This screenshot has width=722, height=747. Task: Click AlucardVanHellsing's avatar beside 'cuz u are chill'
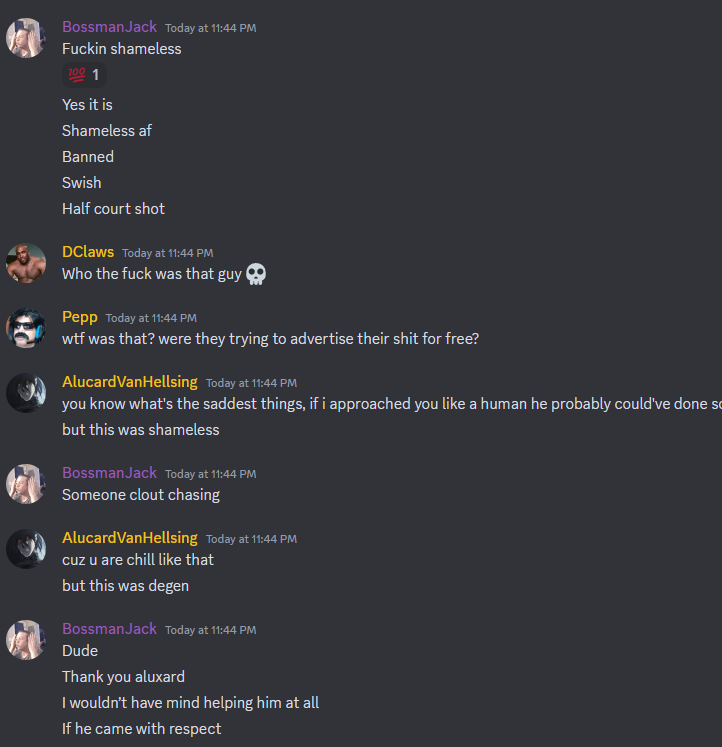26,549
